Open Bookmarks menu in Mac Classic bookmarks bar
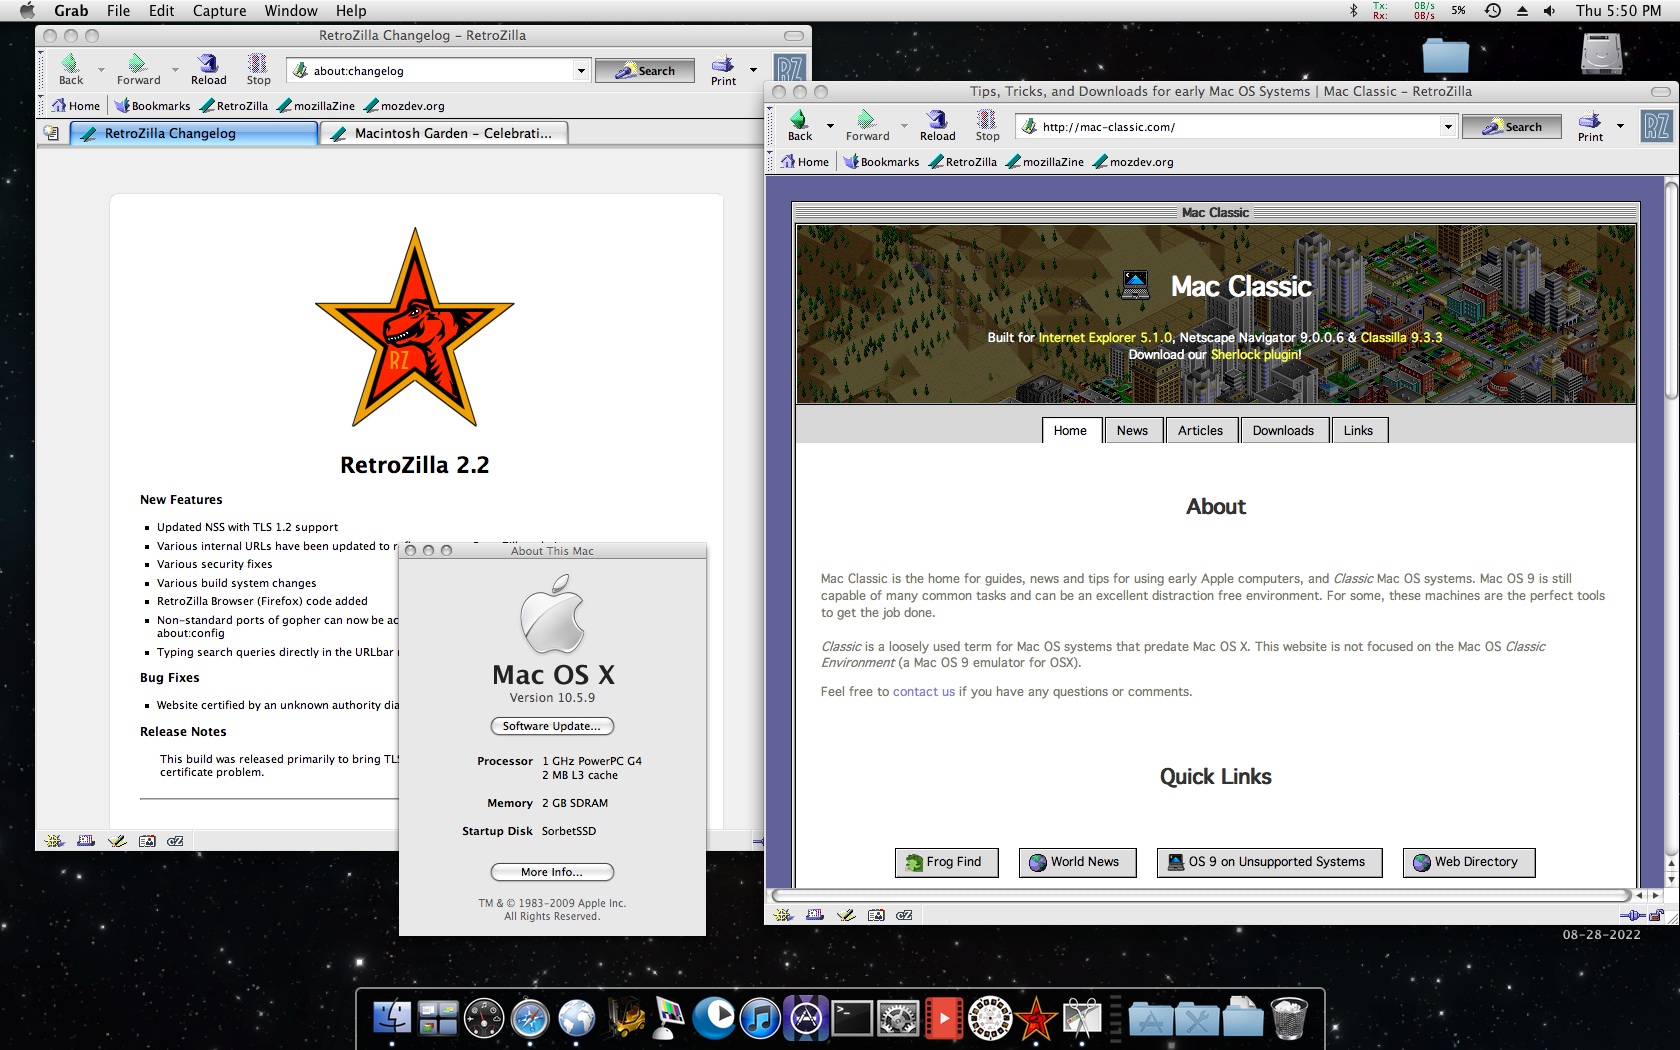 tap(881, 162)
